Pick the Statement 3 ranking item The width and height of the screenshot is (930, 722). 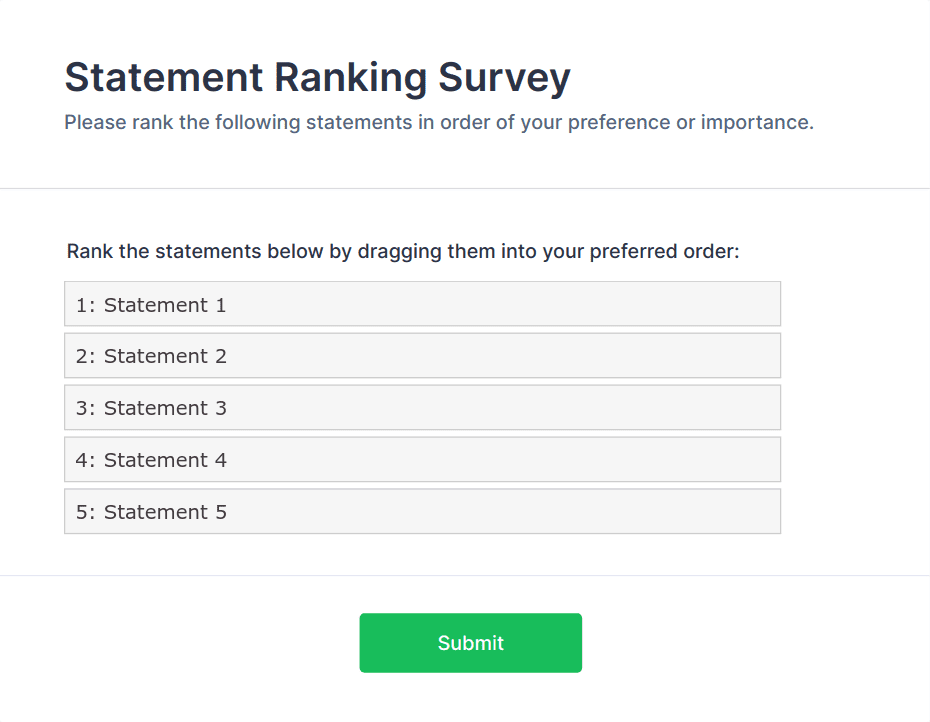point(422,408)
